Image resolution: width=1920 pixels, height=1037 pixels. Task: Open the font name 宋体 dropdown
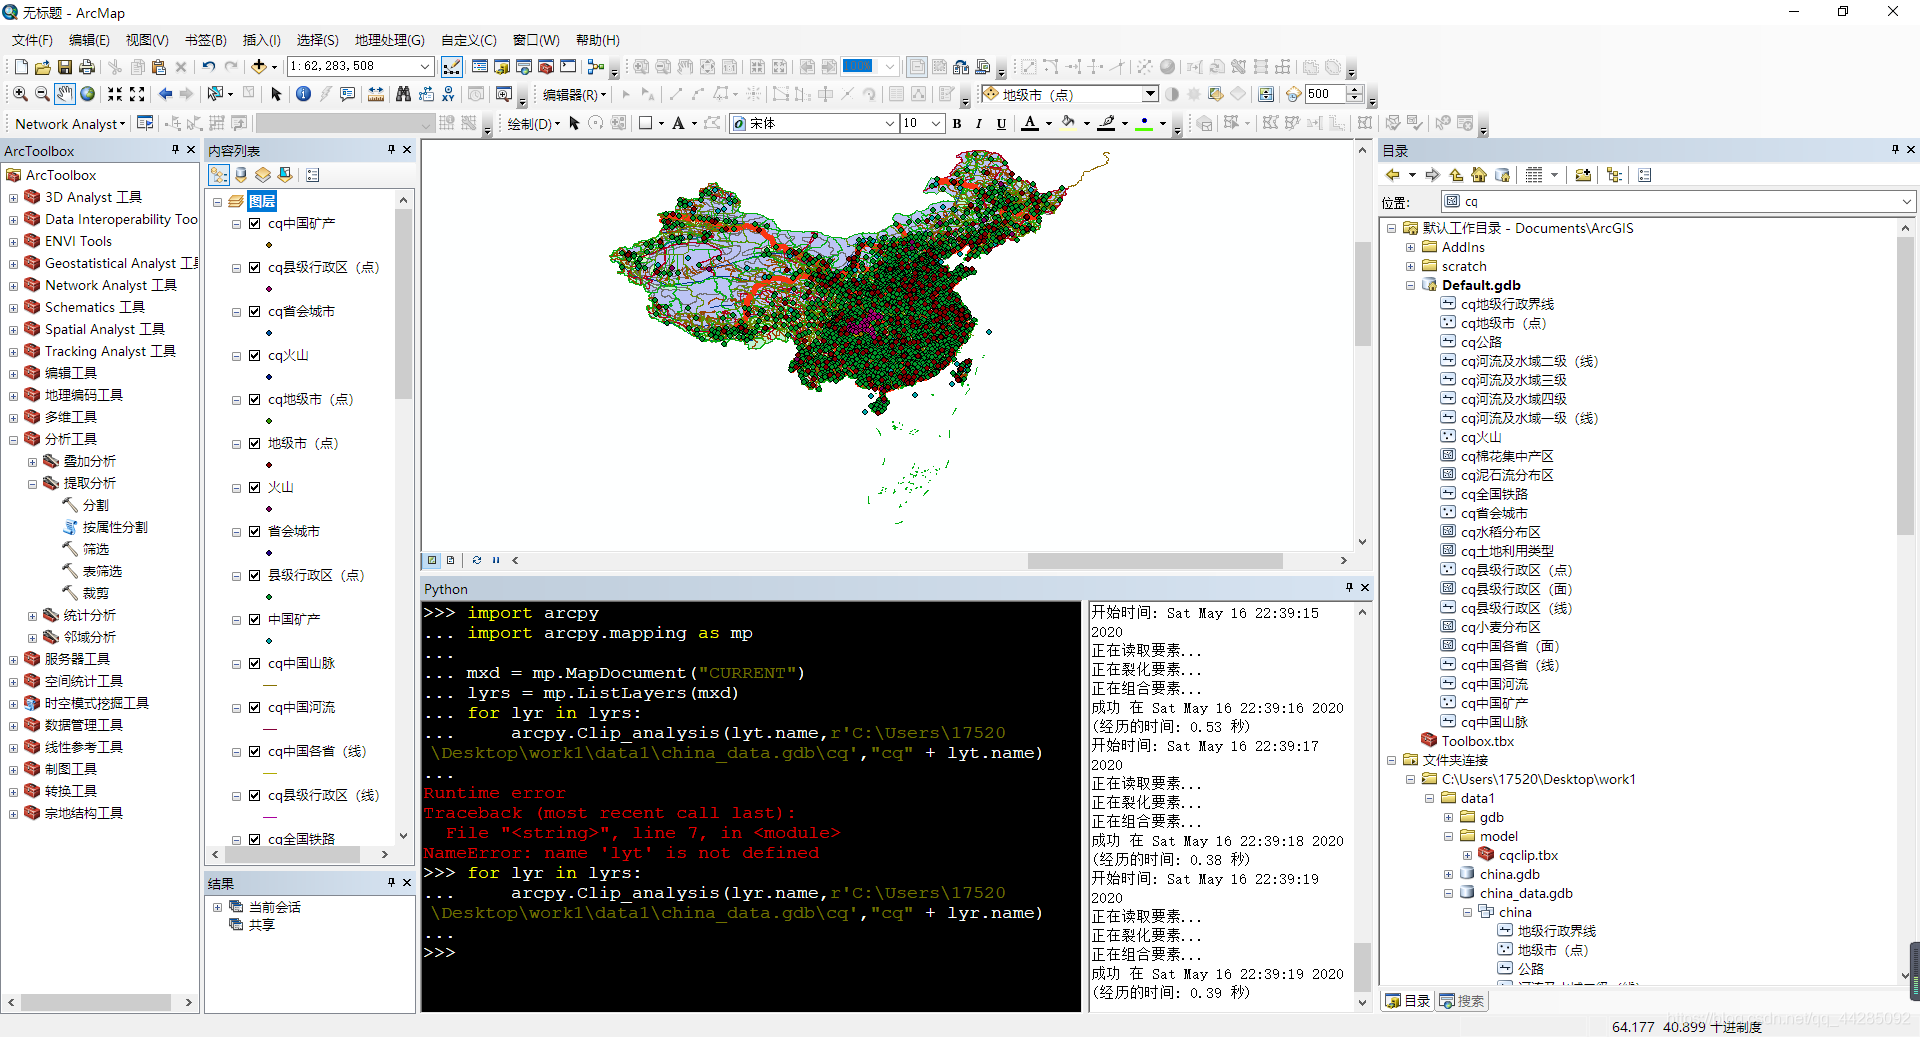click(889, 123)
